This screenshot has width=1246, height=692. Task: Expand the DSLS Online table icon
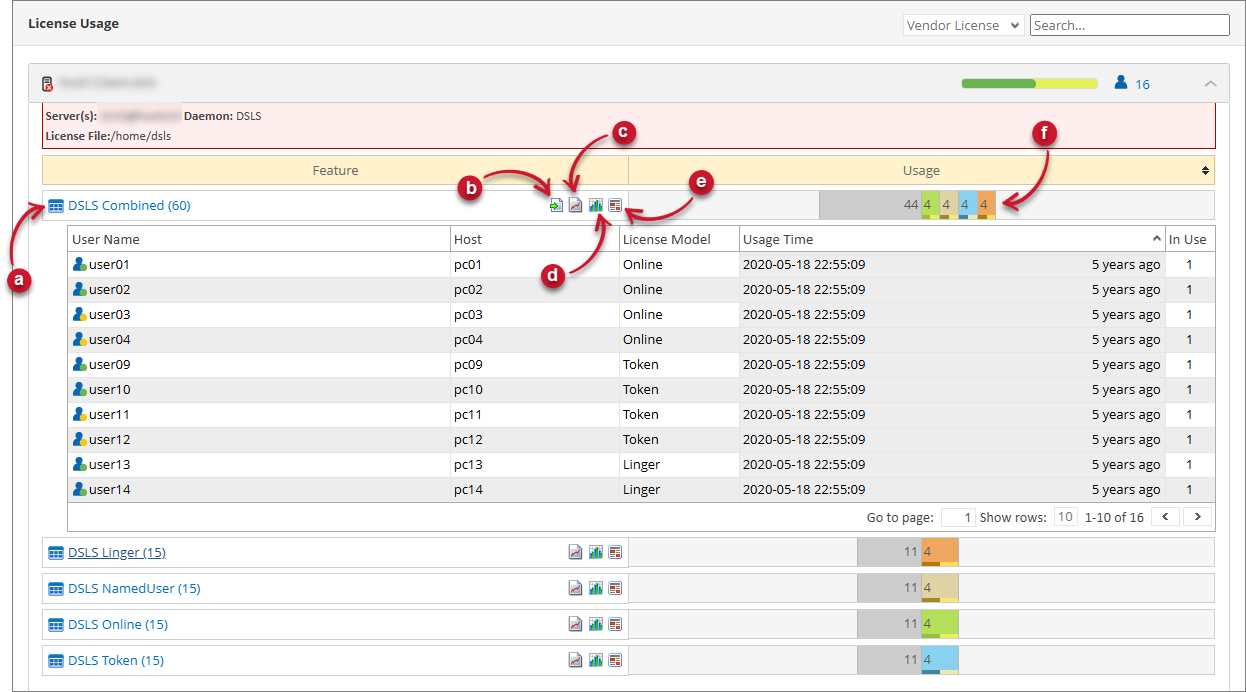[x=56, y=625]
